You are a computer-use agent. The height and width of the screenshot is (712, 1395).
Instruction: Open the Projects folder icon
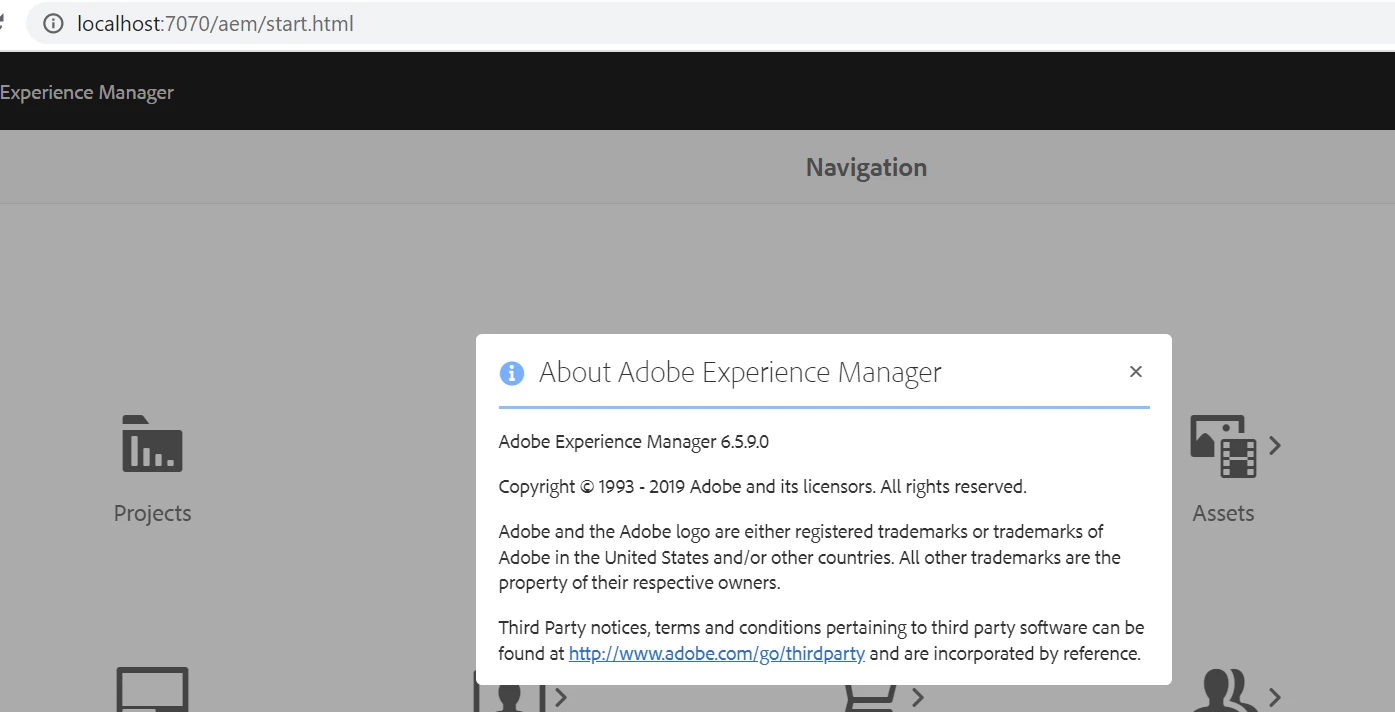(x=152, y=443)
